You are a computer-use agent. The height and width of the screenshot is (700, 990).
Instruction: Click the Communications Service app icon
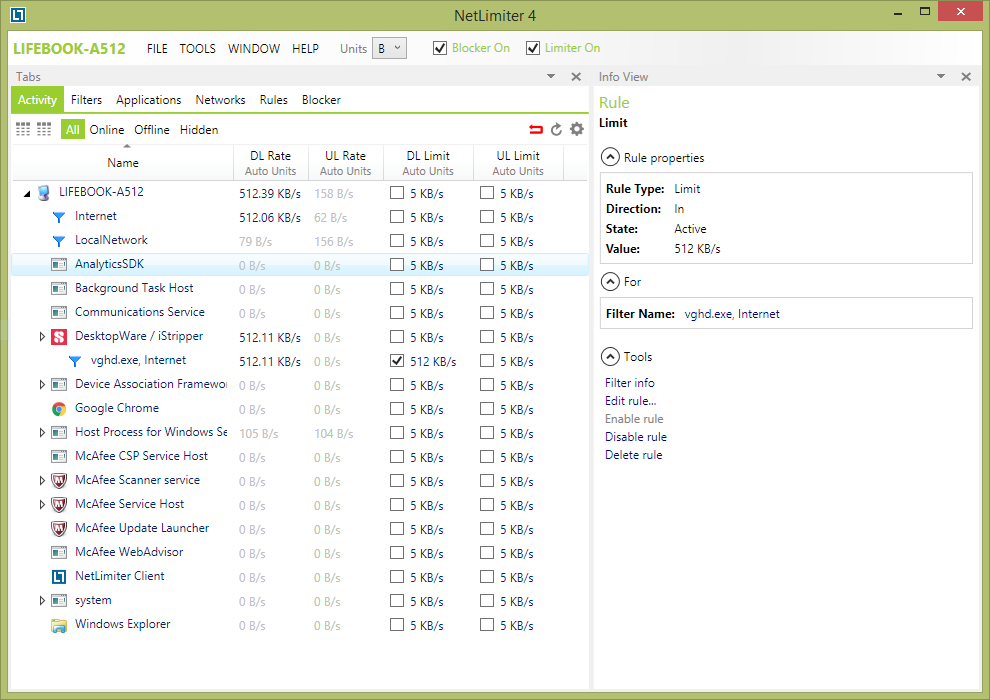[59, 312]
